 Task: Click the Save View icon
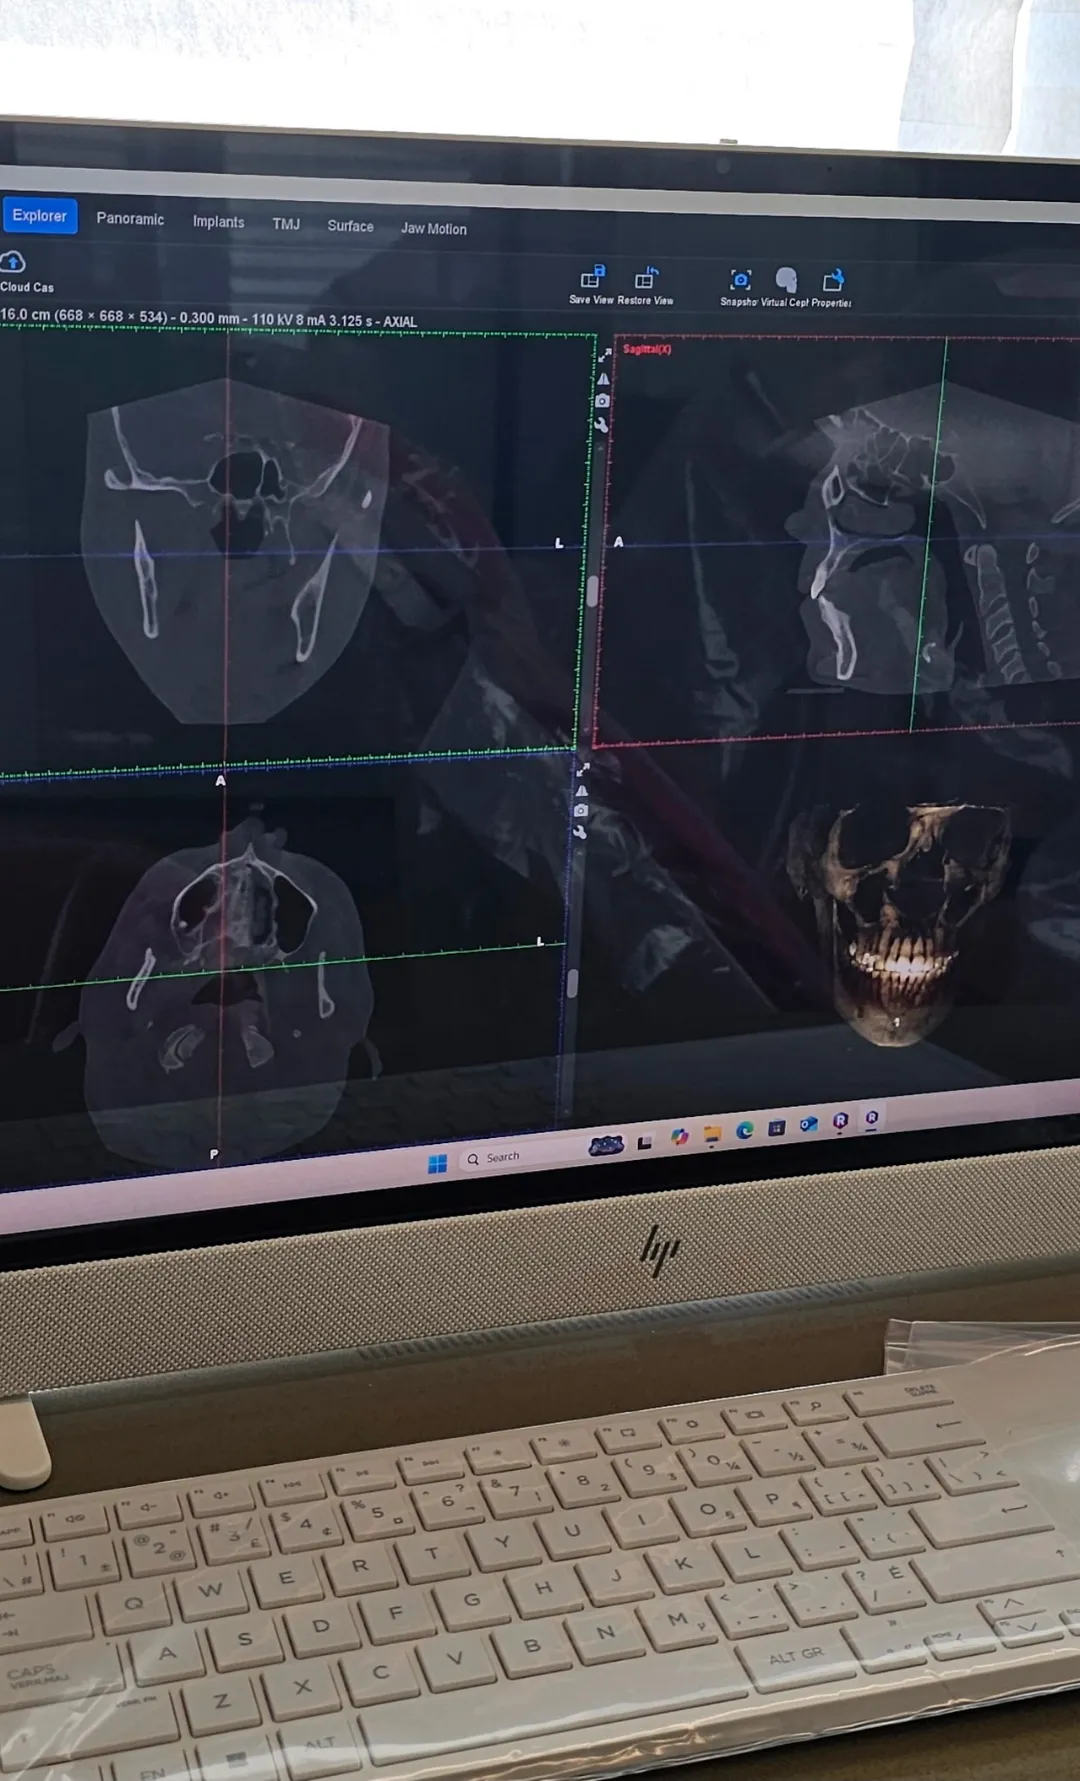593,277
